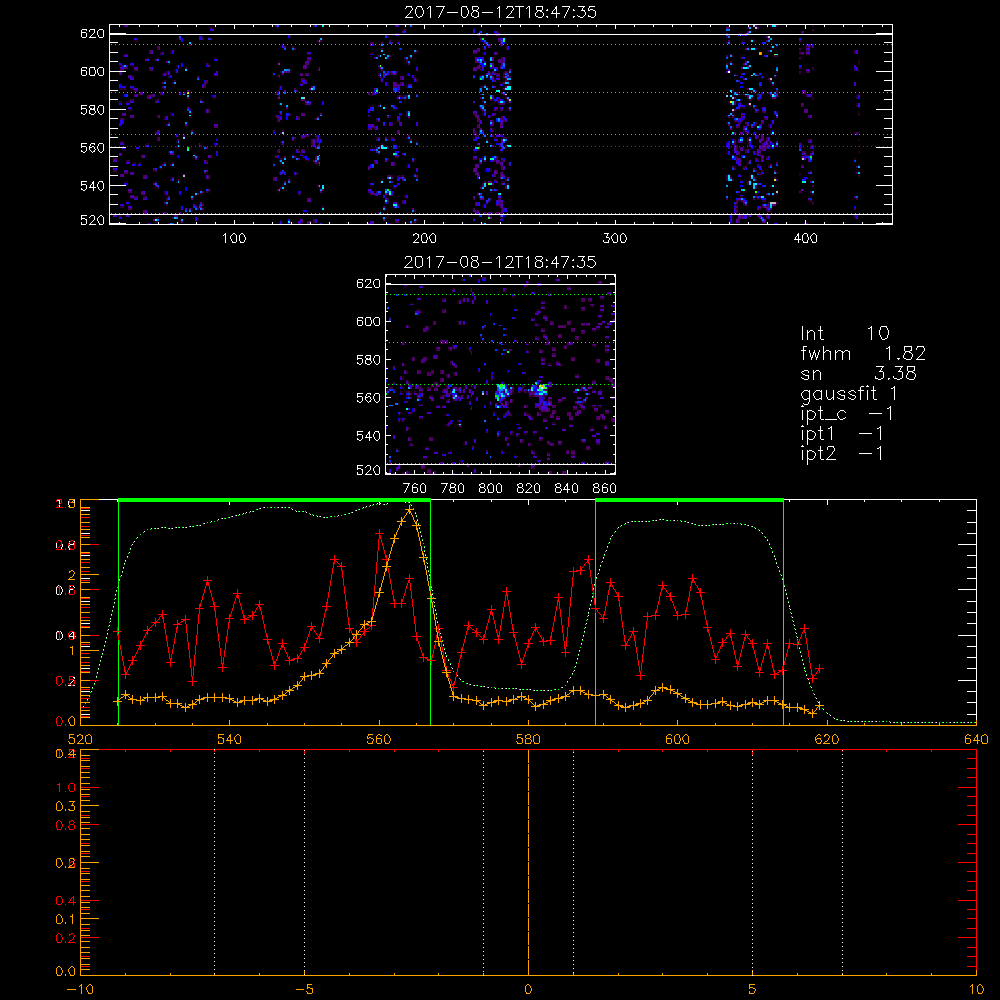Click the left thick green bar above profile
The width and height of the screenshot is (1000, 1000).
(274, 500)
